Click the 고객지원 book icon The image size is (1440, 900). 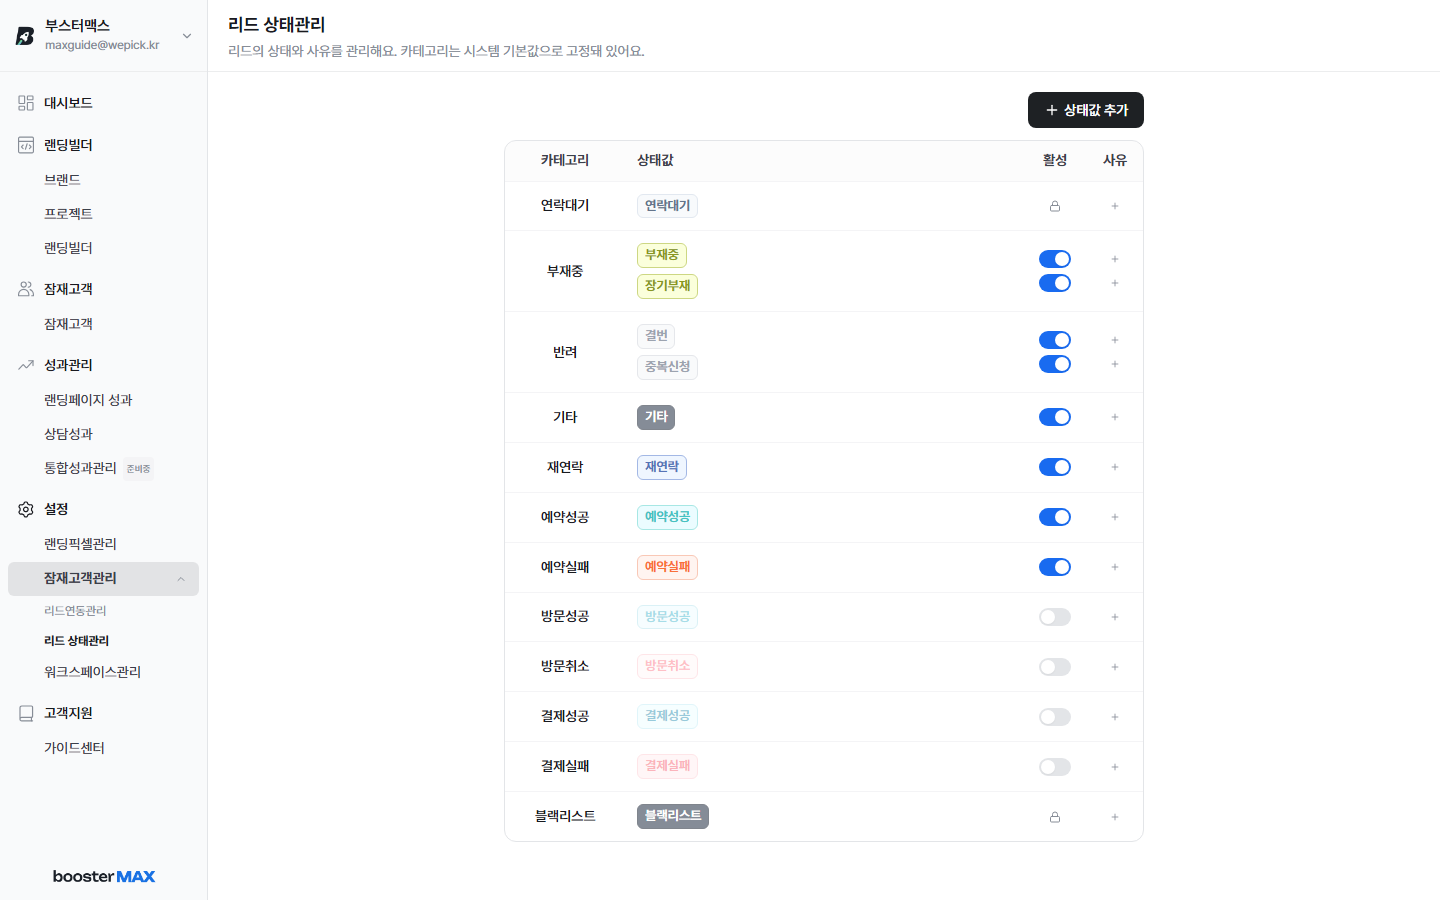[x=26, y=713]
